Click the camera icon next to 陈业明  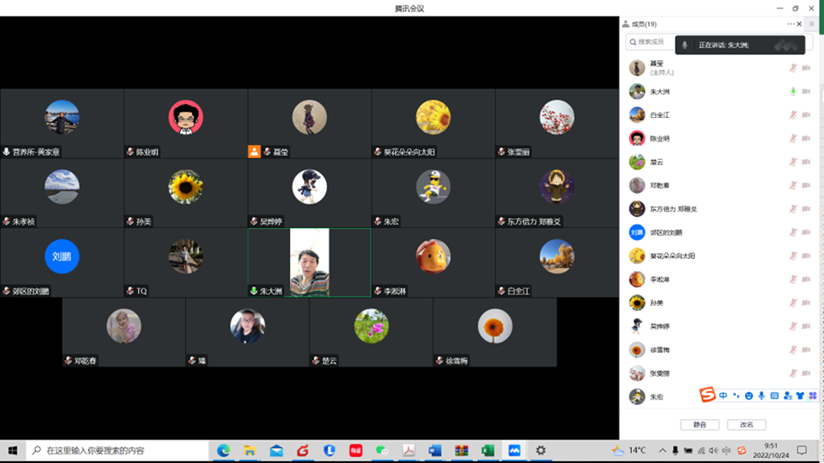click(x=806, y=138)
